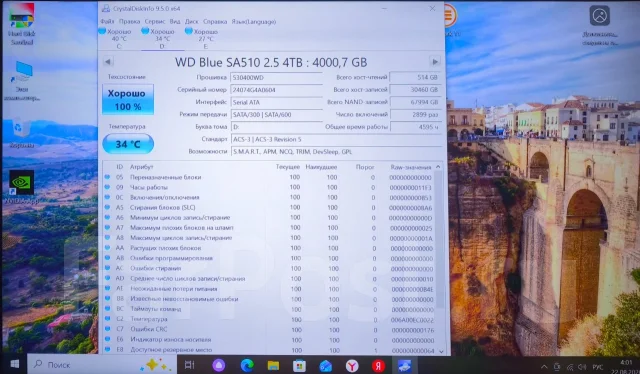Open the Вид menu
Screen dimensions: 640x374
tap(175, 22)
